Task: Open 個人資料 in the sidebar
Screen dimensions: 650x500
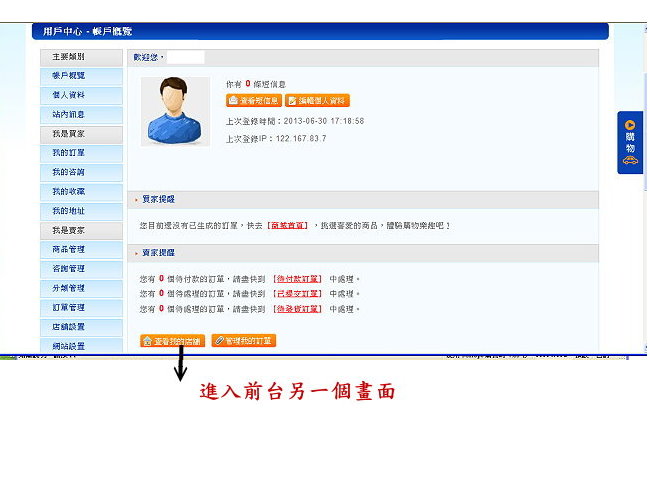Action: (69, 95)
